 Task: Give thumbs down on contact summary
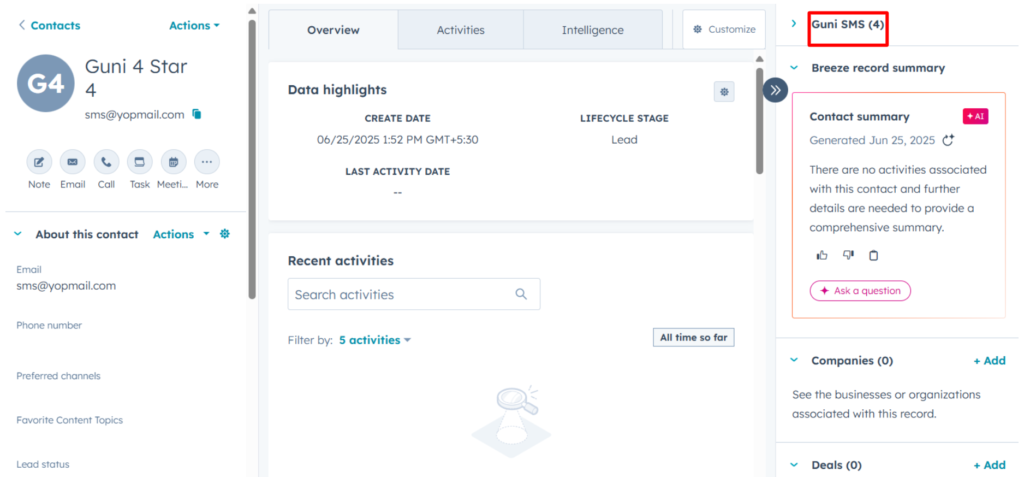click(x=848, y=255)
